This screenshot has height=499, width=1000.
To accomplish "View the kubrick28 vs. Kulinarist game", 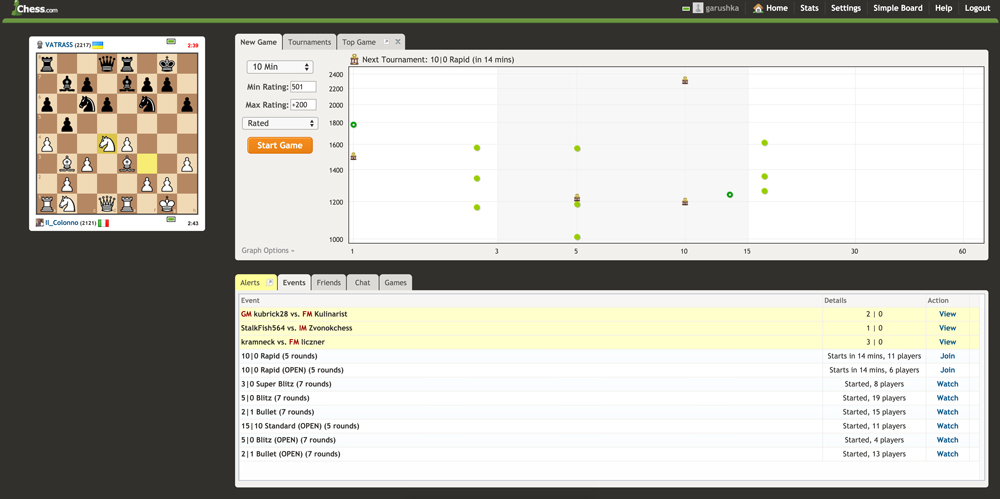I will pyautogui.click(x=947, y=314).
